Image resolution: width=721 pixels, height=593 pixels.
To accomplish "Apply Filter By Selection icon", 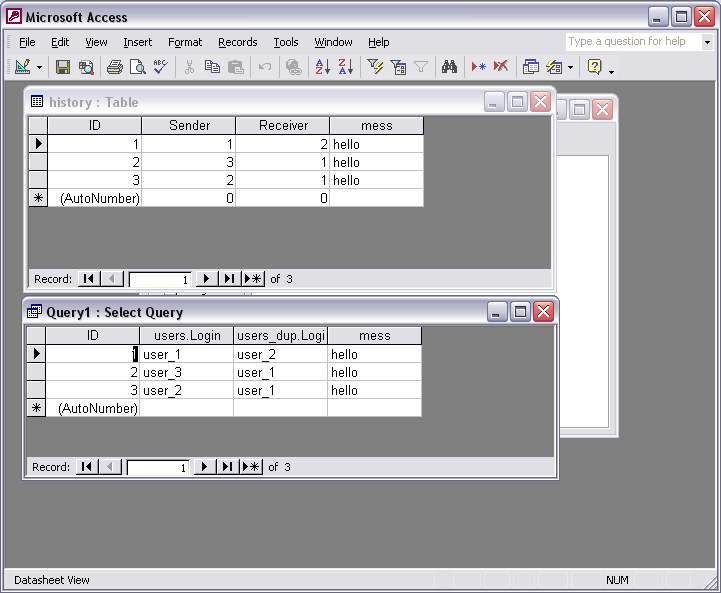I will pyautogui.click(x=375, y=67).
